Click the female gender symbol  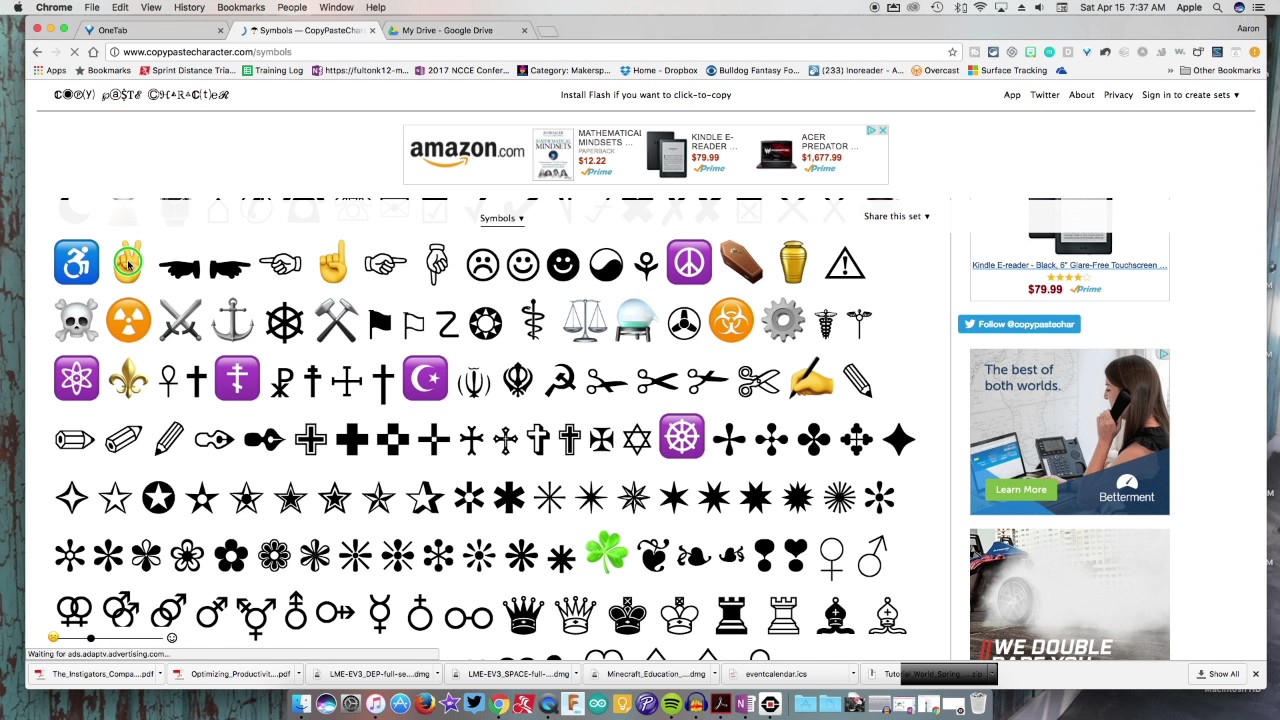[x=832, y=557]
